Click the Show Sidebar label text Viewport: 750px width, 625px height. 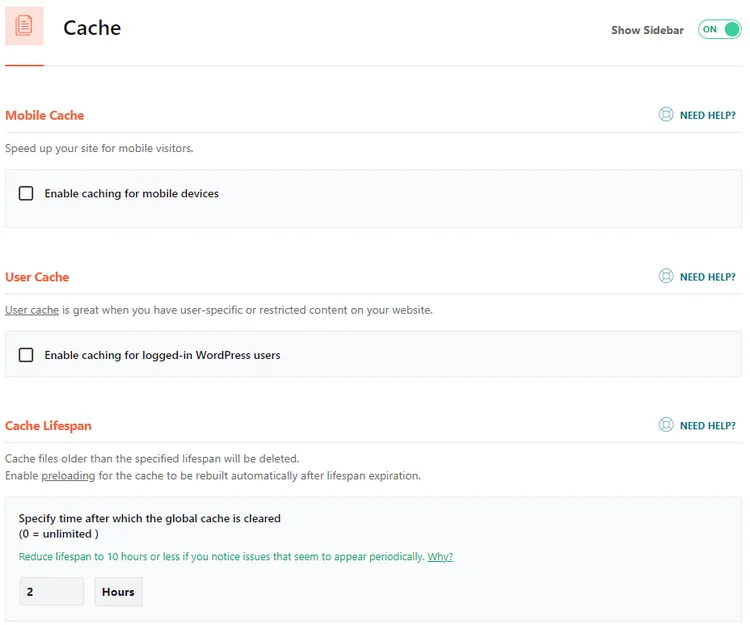click(647, 30)
